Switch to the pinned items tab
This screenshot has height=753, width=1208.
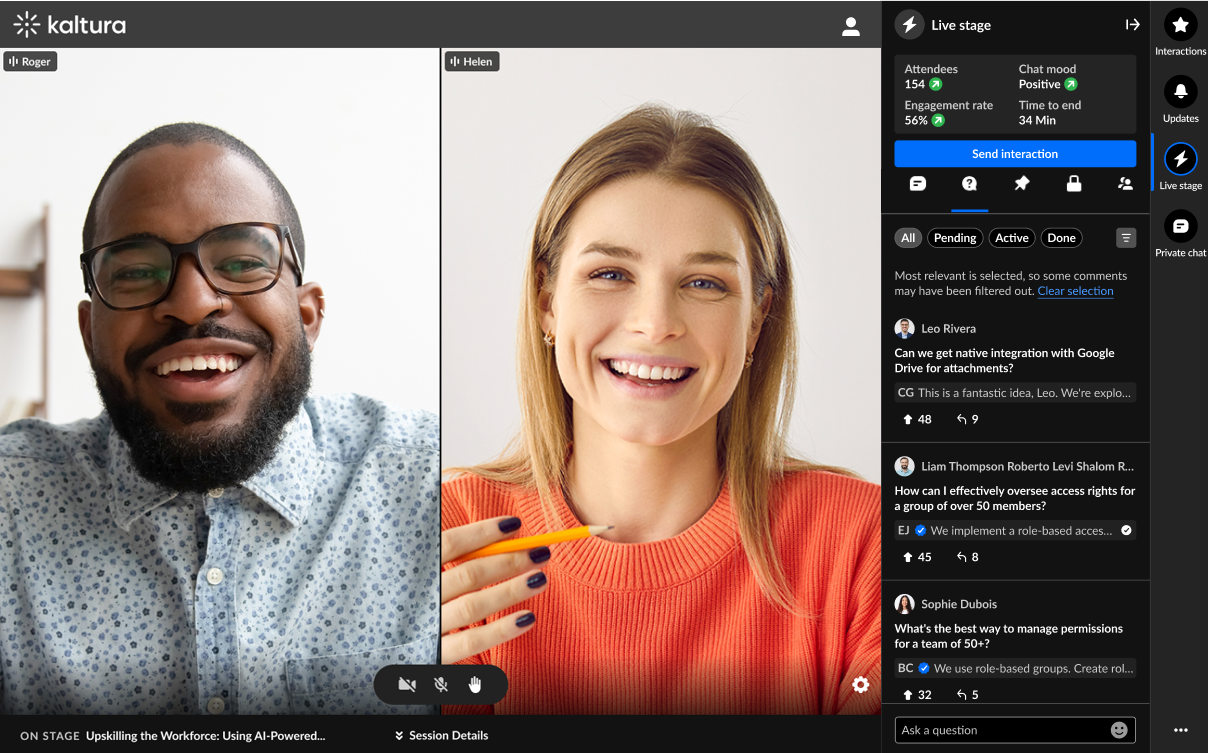[1021, 184]
